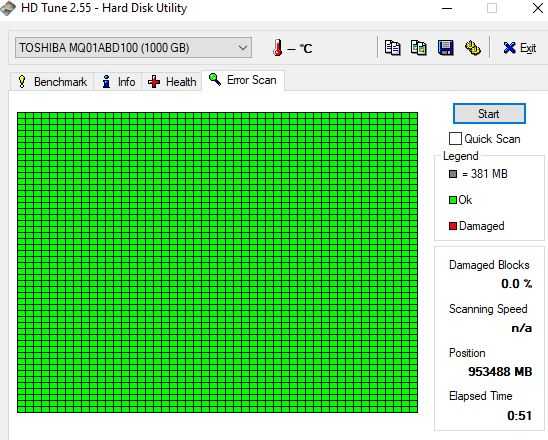Screen dimensions: 548x440
Task: Click the thermometer temperature icon
Action: point(278,48)
